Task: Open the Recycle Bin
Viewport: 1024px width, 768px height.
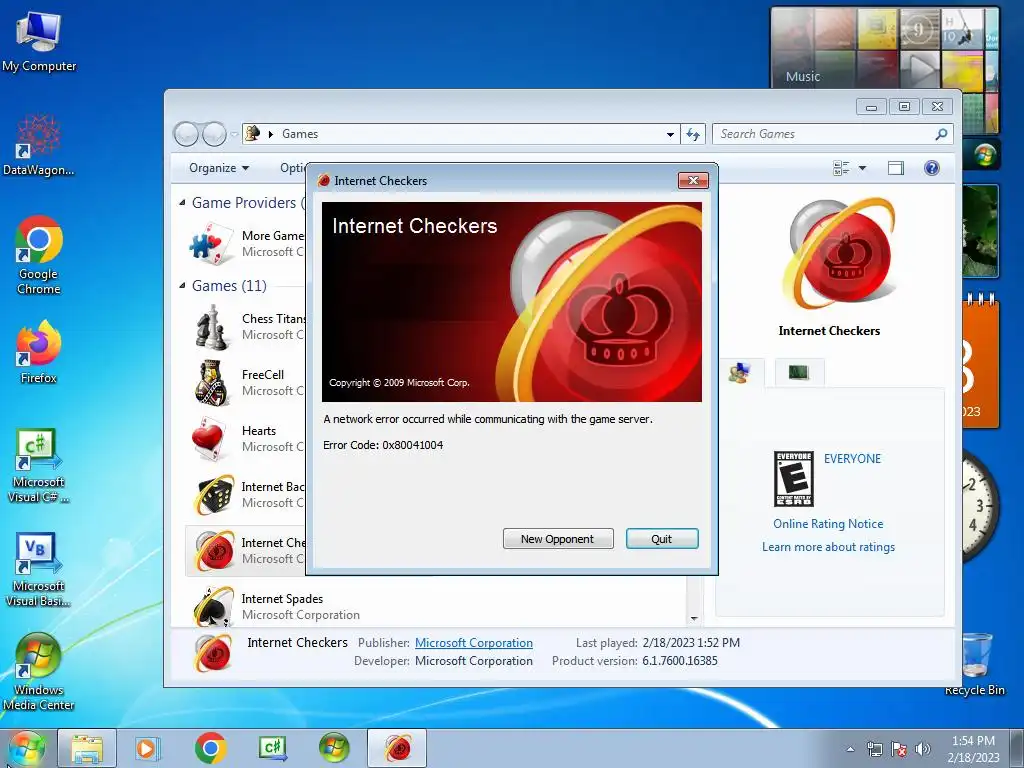Action: click(974, 664)
